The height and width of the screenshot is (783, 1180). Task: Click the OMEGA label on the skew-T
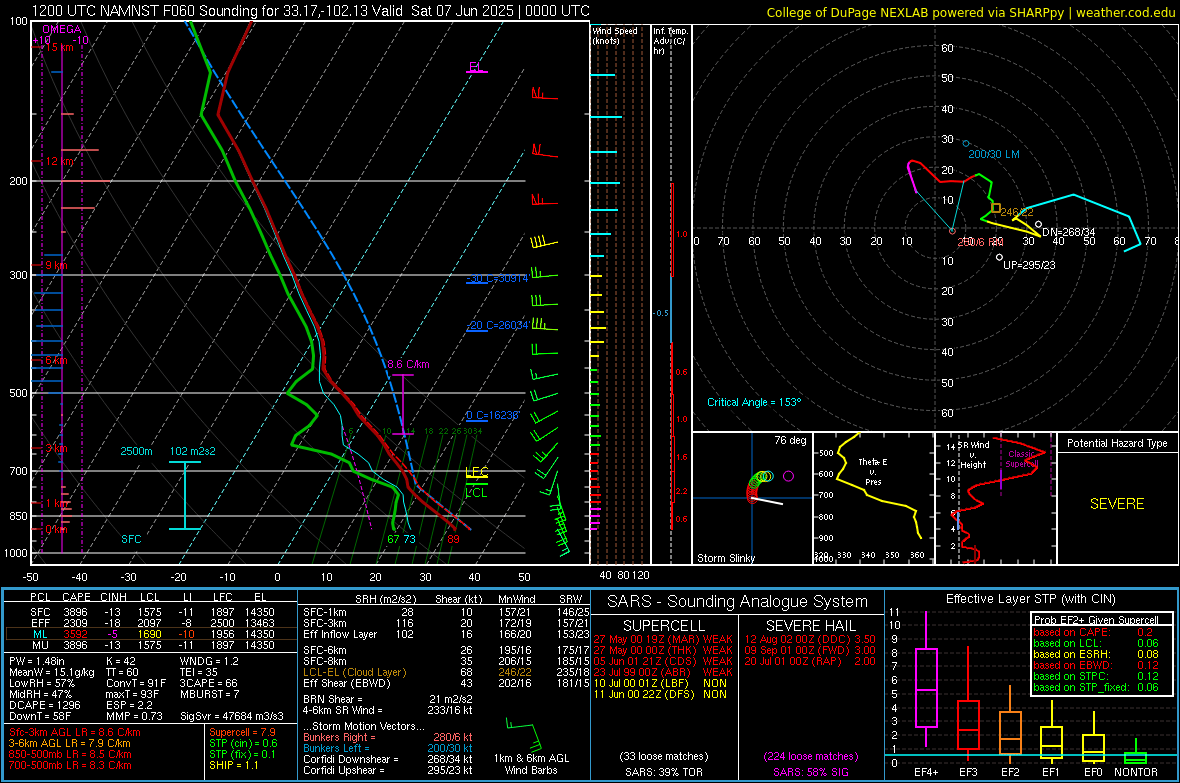pyautogui.click(x=62, y=29)
